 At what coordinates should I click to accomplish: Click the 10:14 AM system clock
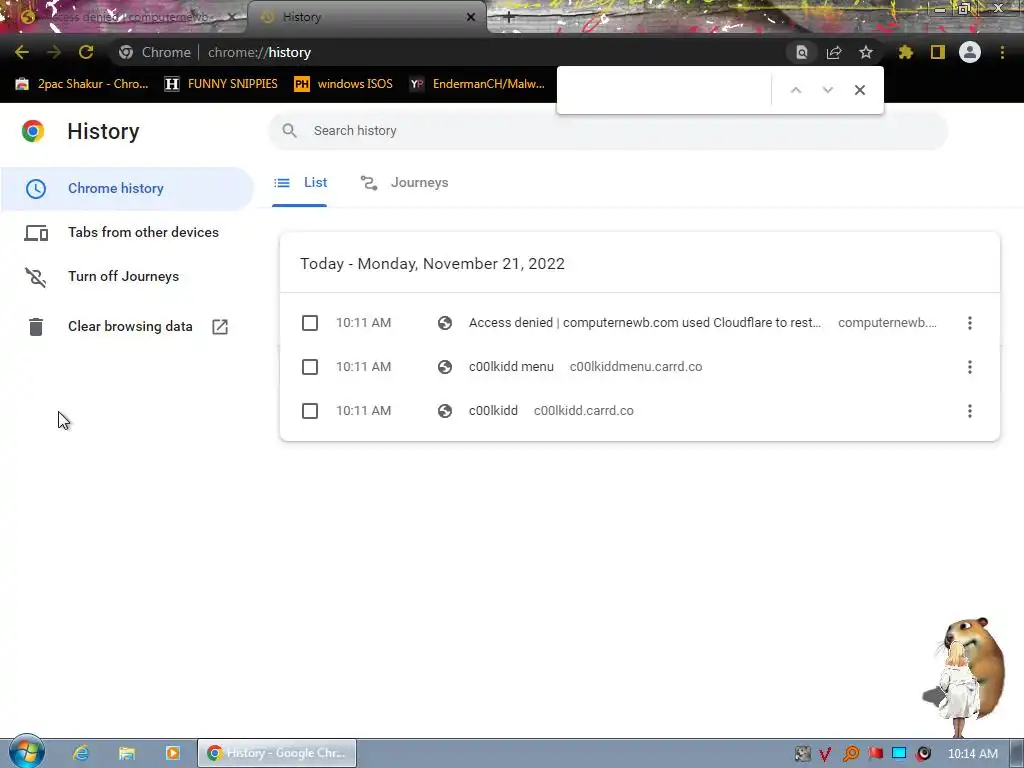pos(972,754)
